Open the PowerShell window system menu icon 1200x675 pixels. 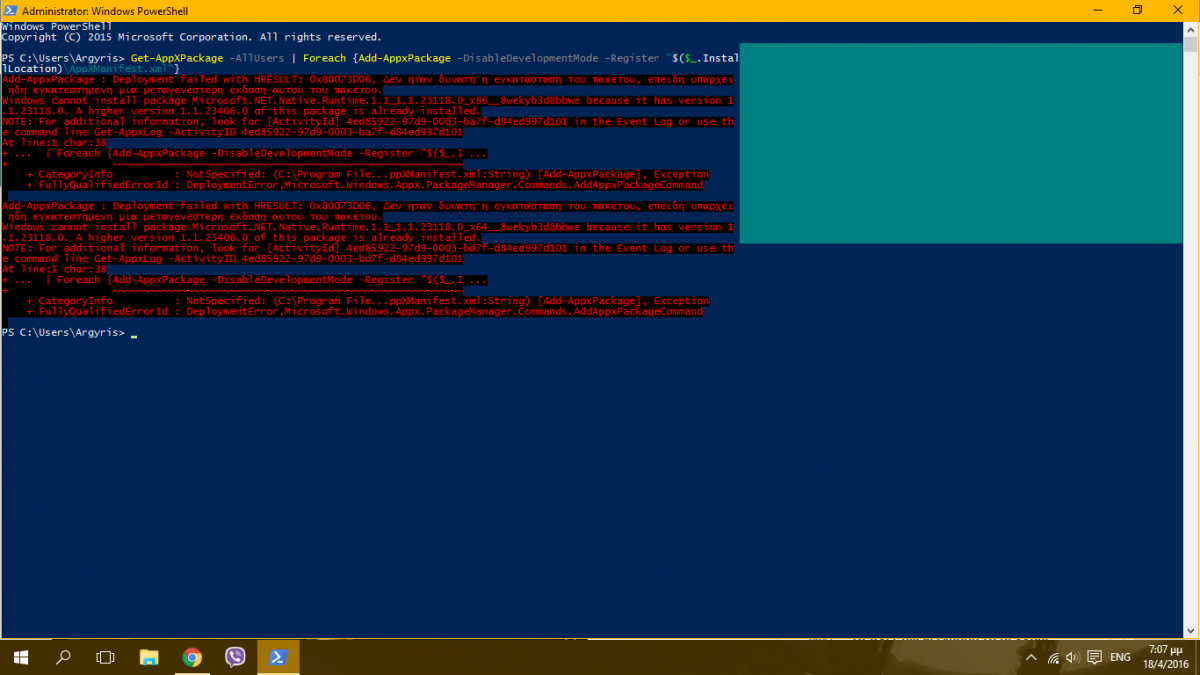(11, 10)
